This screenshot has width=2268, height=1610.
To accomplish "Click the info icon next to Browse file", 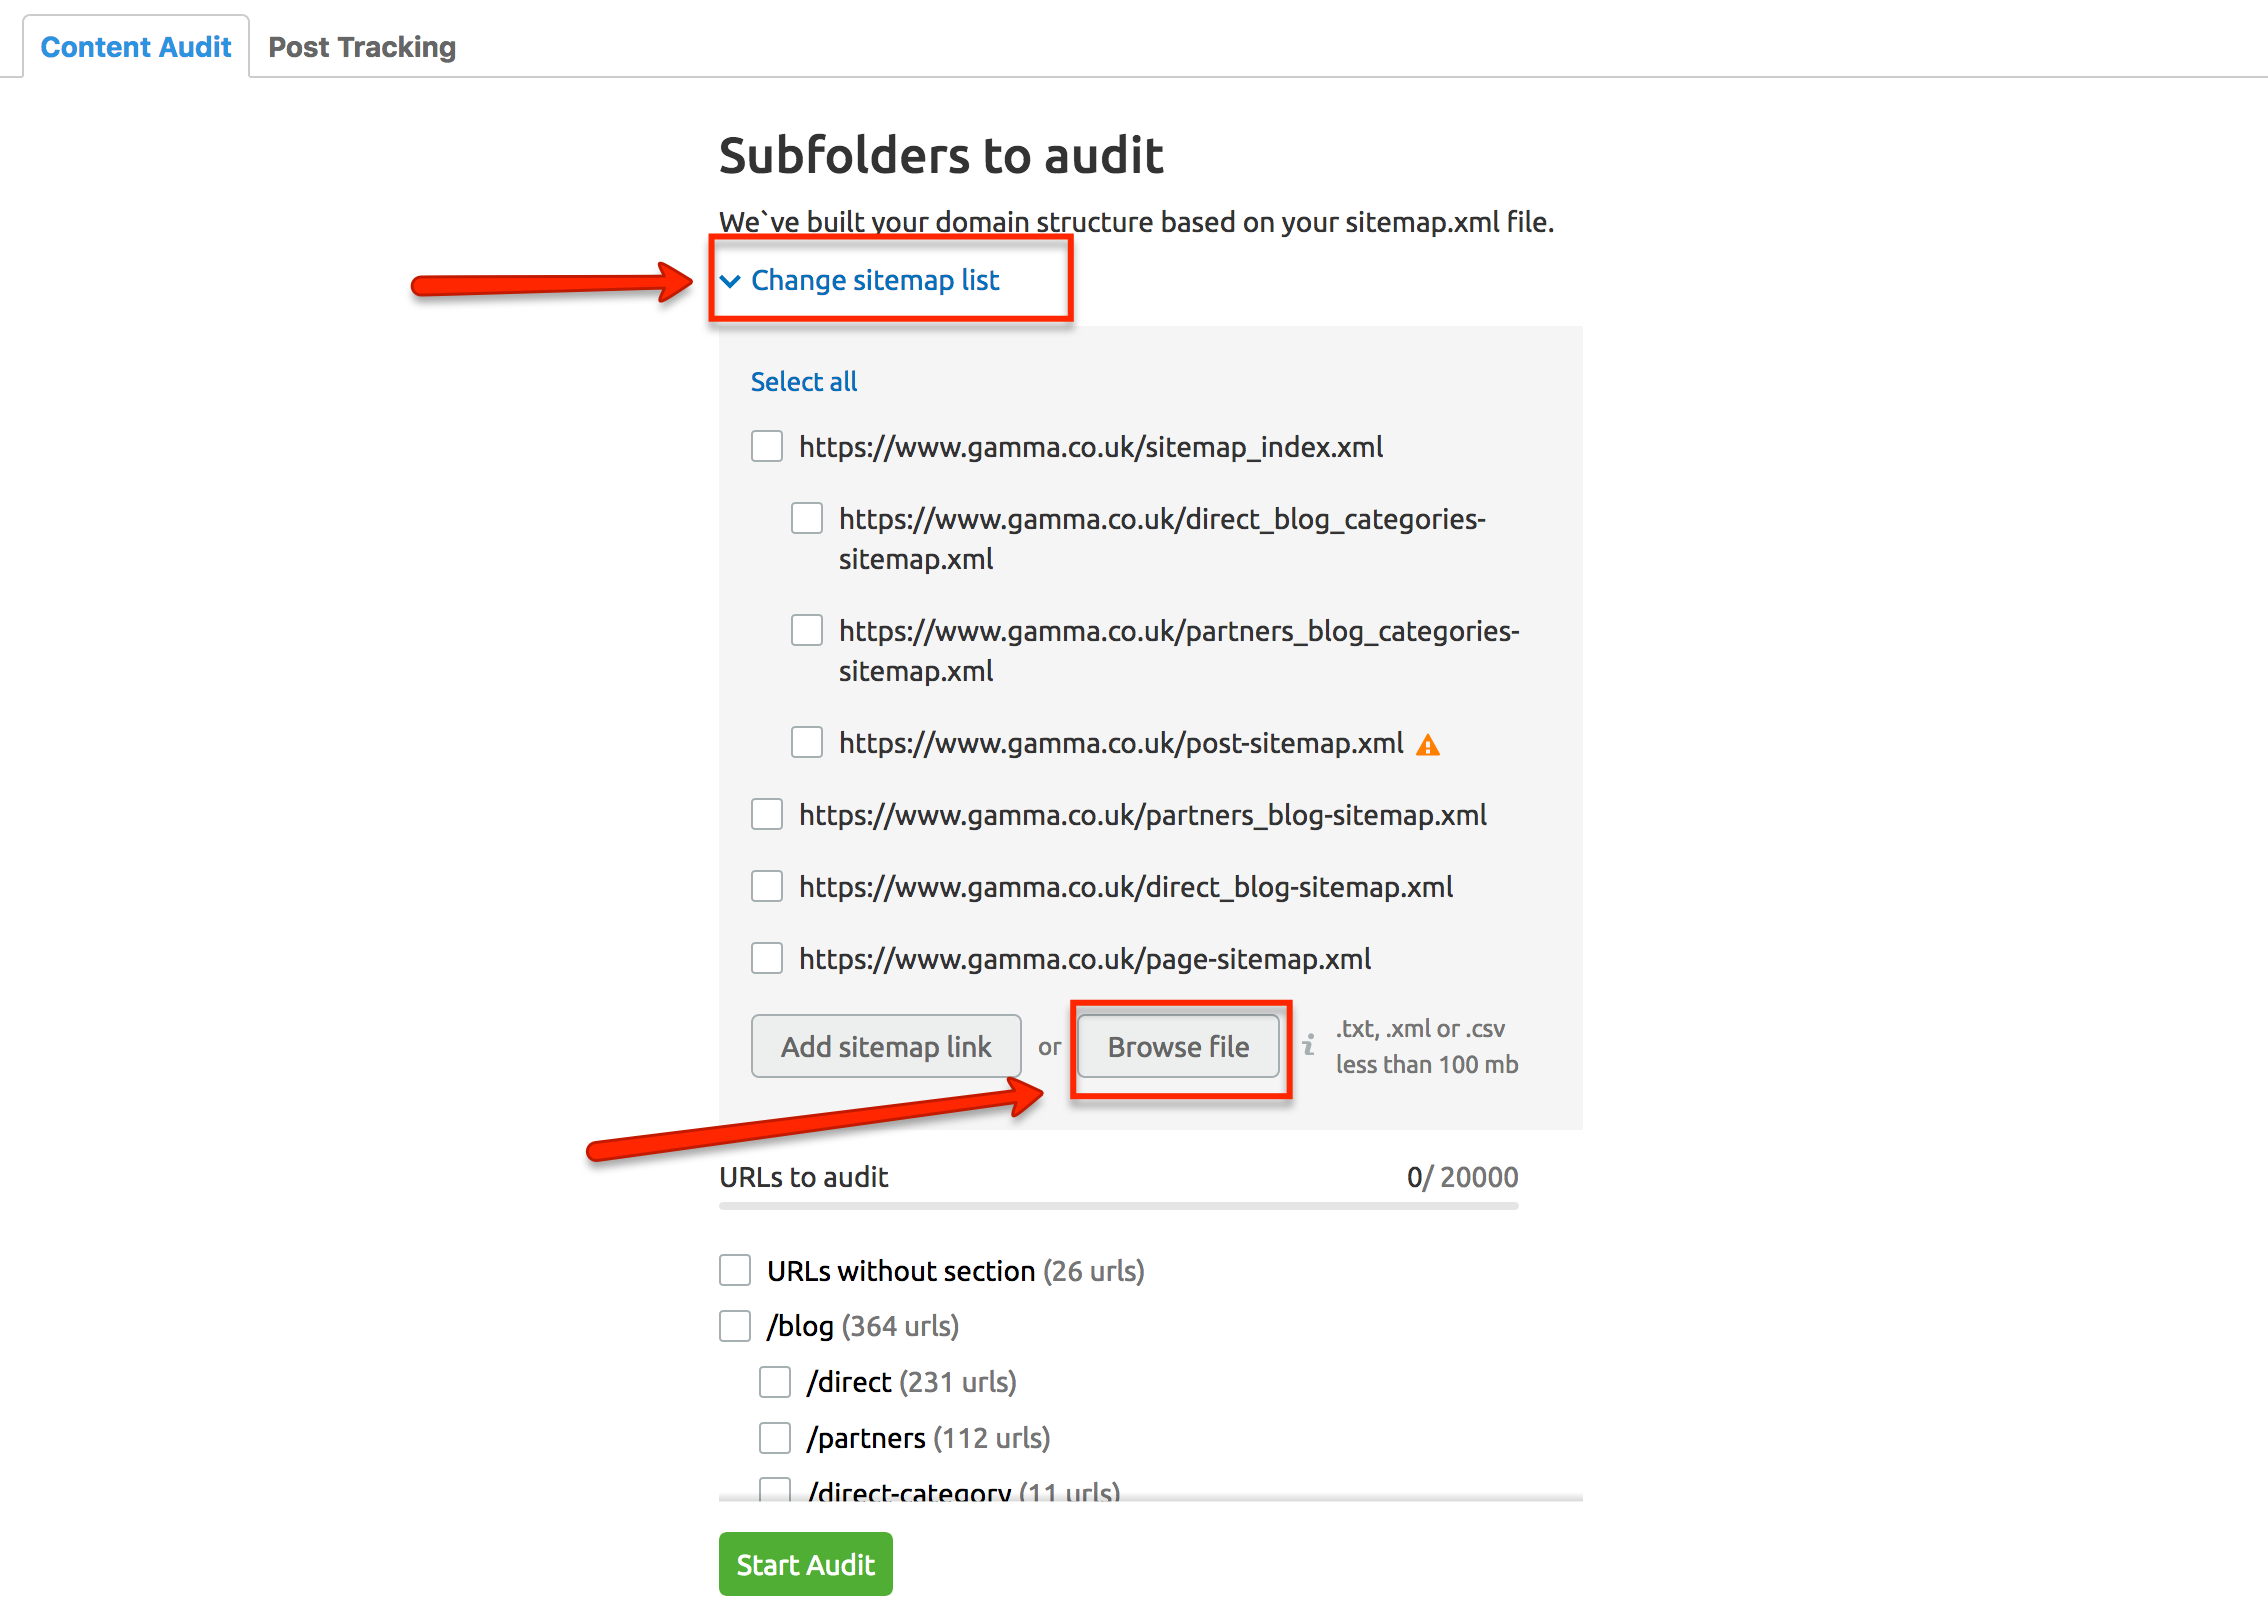I will (x=1308, y=1046).
